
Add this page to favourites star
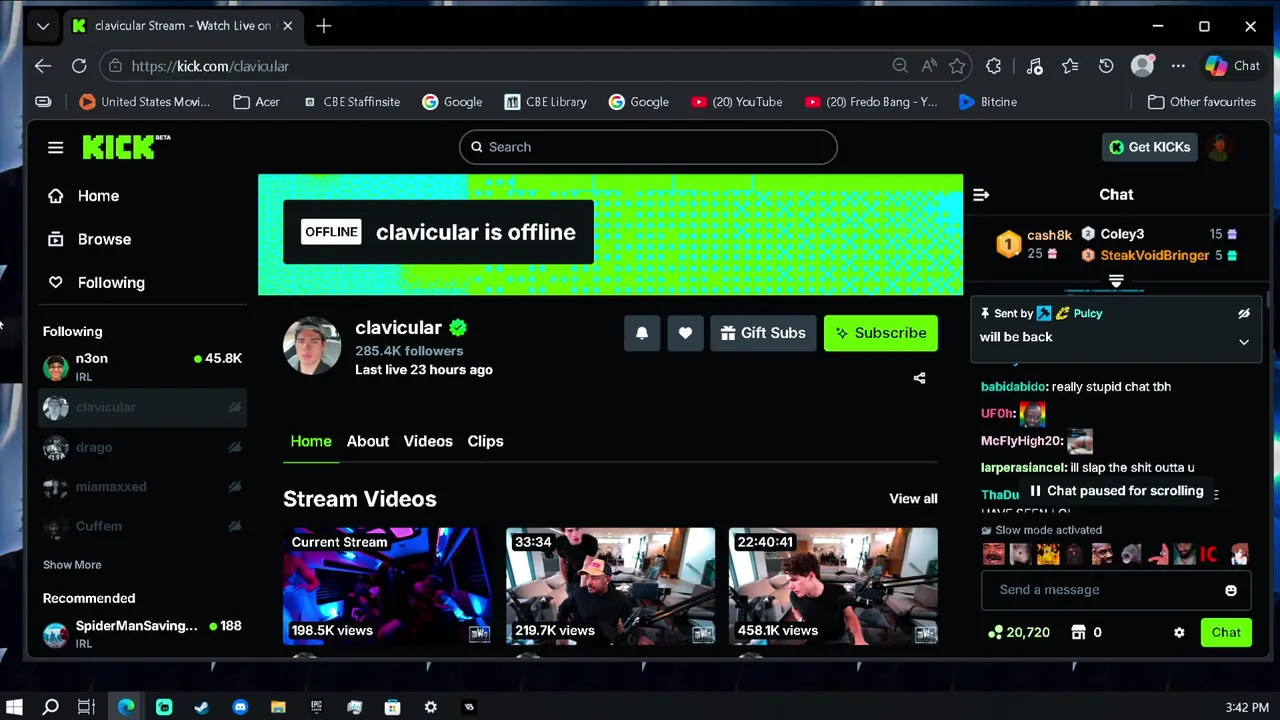point(957,66)
